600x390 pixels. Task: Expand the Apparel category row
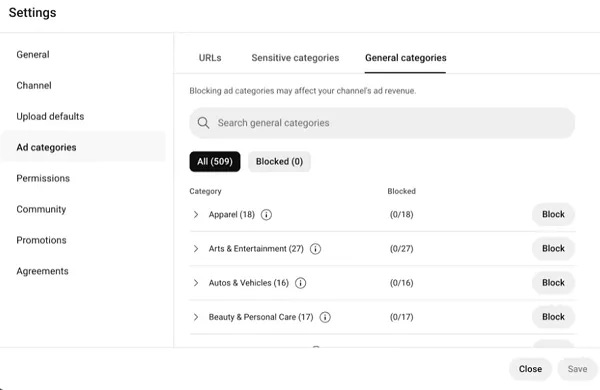[196, 214]
